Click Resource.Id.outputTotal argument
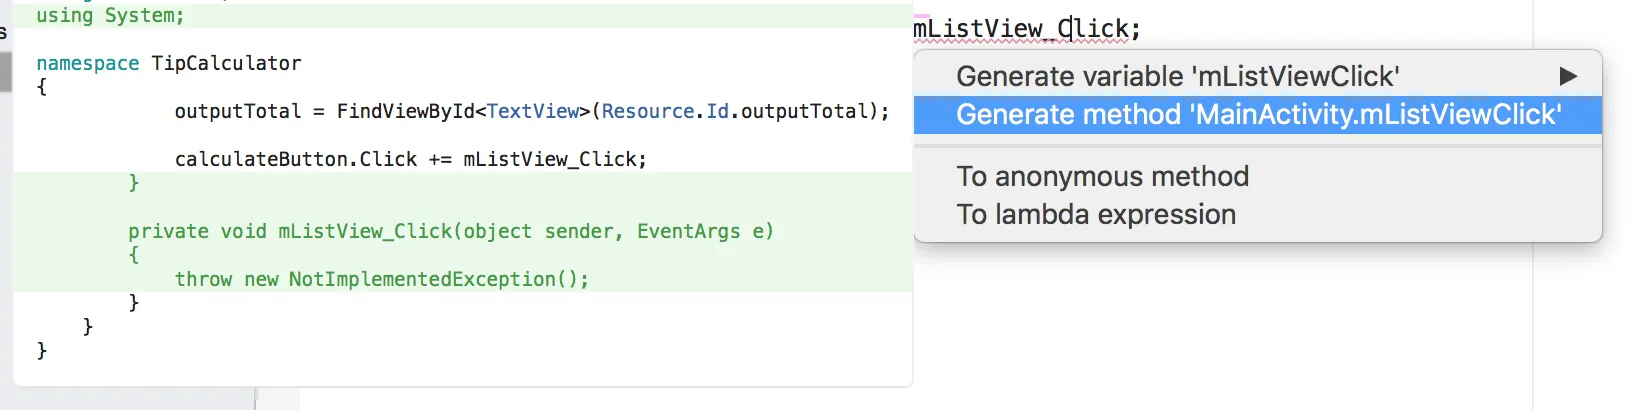The width and height of the screenshot is (1648, 410). click(x=738, y=111)
